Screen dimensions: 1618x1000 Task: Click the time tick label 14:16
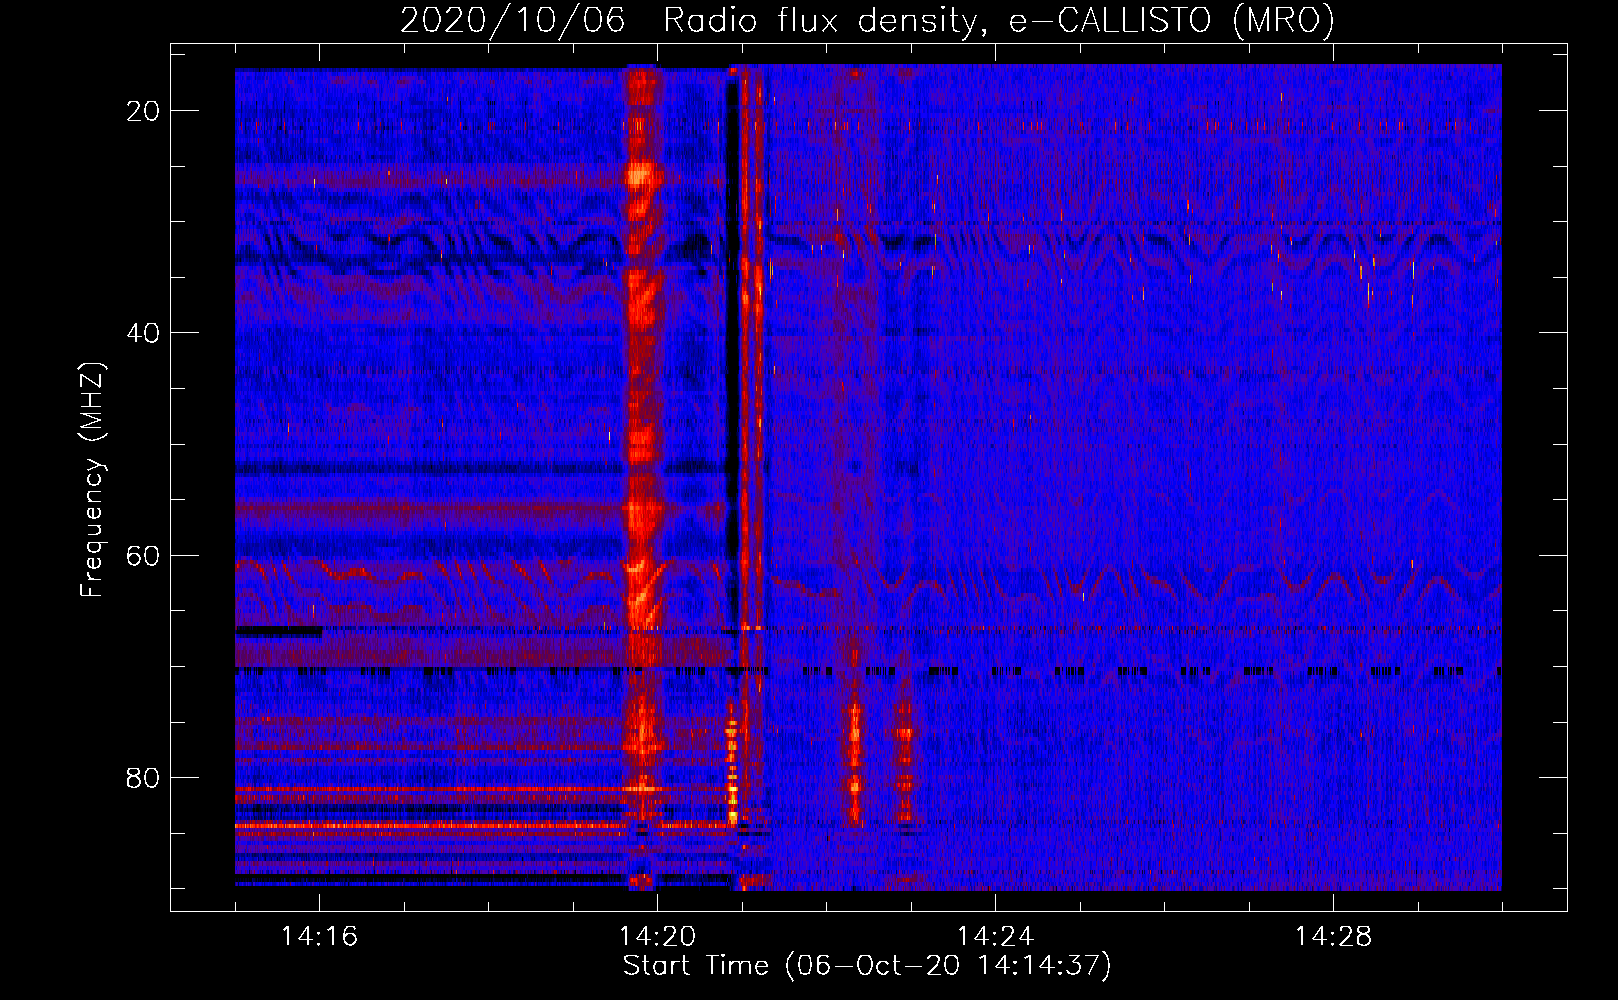(x=319, y=936)
